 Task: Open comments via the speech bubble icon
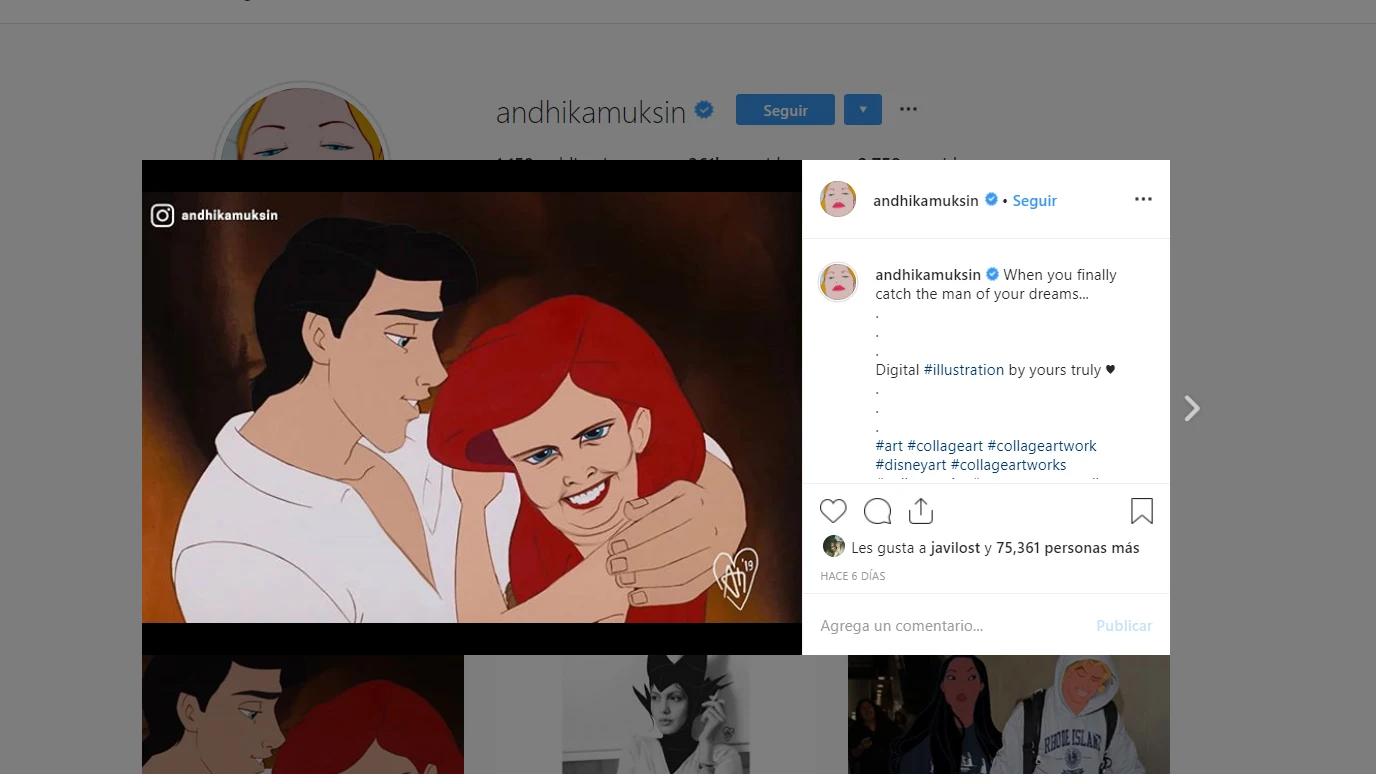pos(877,511)
